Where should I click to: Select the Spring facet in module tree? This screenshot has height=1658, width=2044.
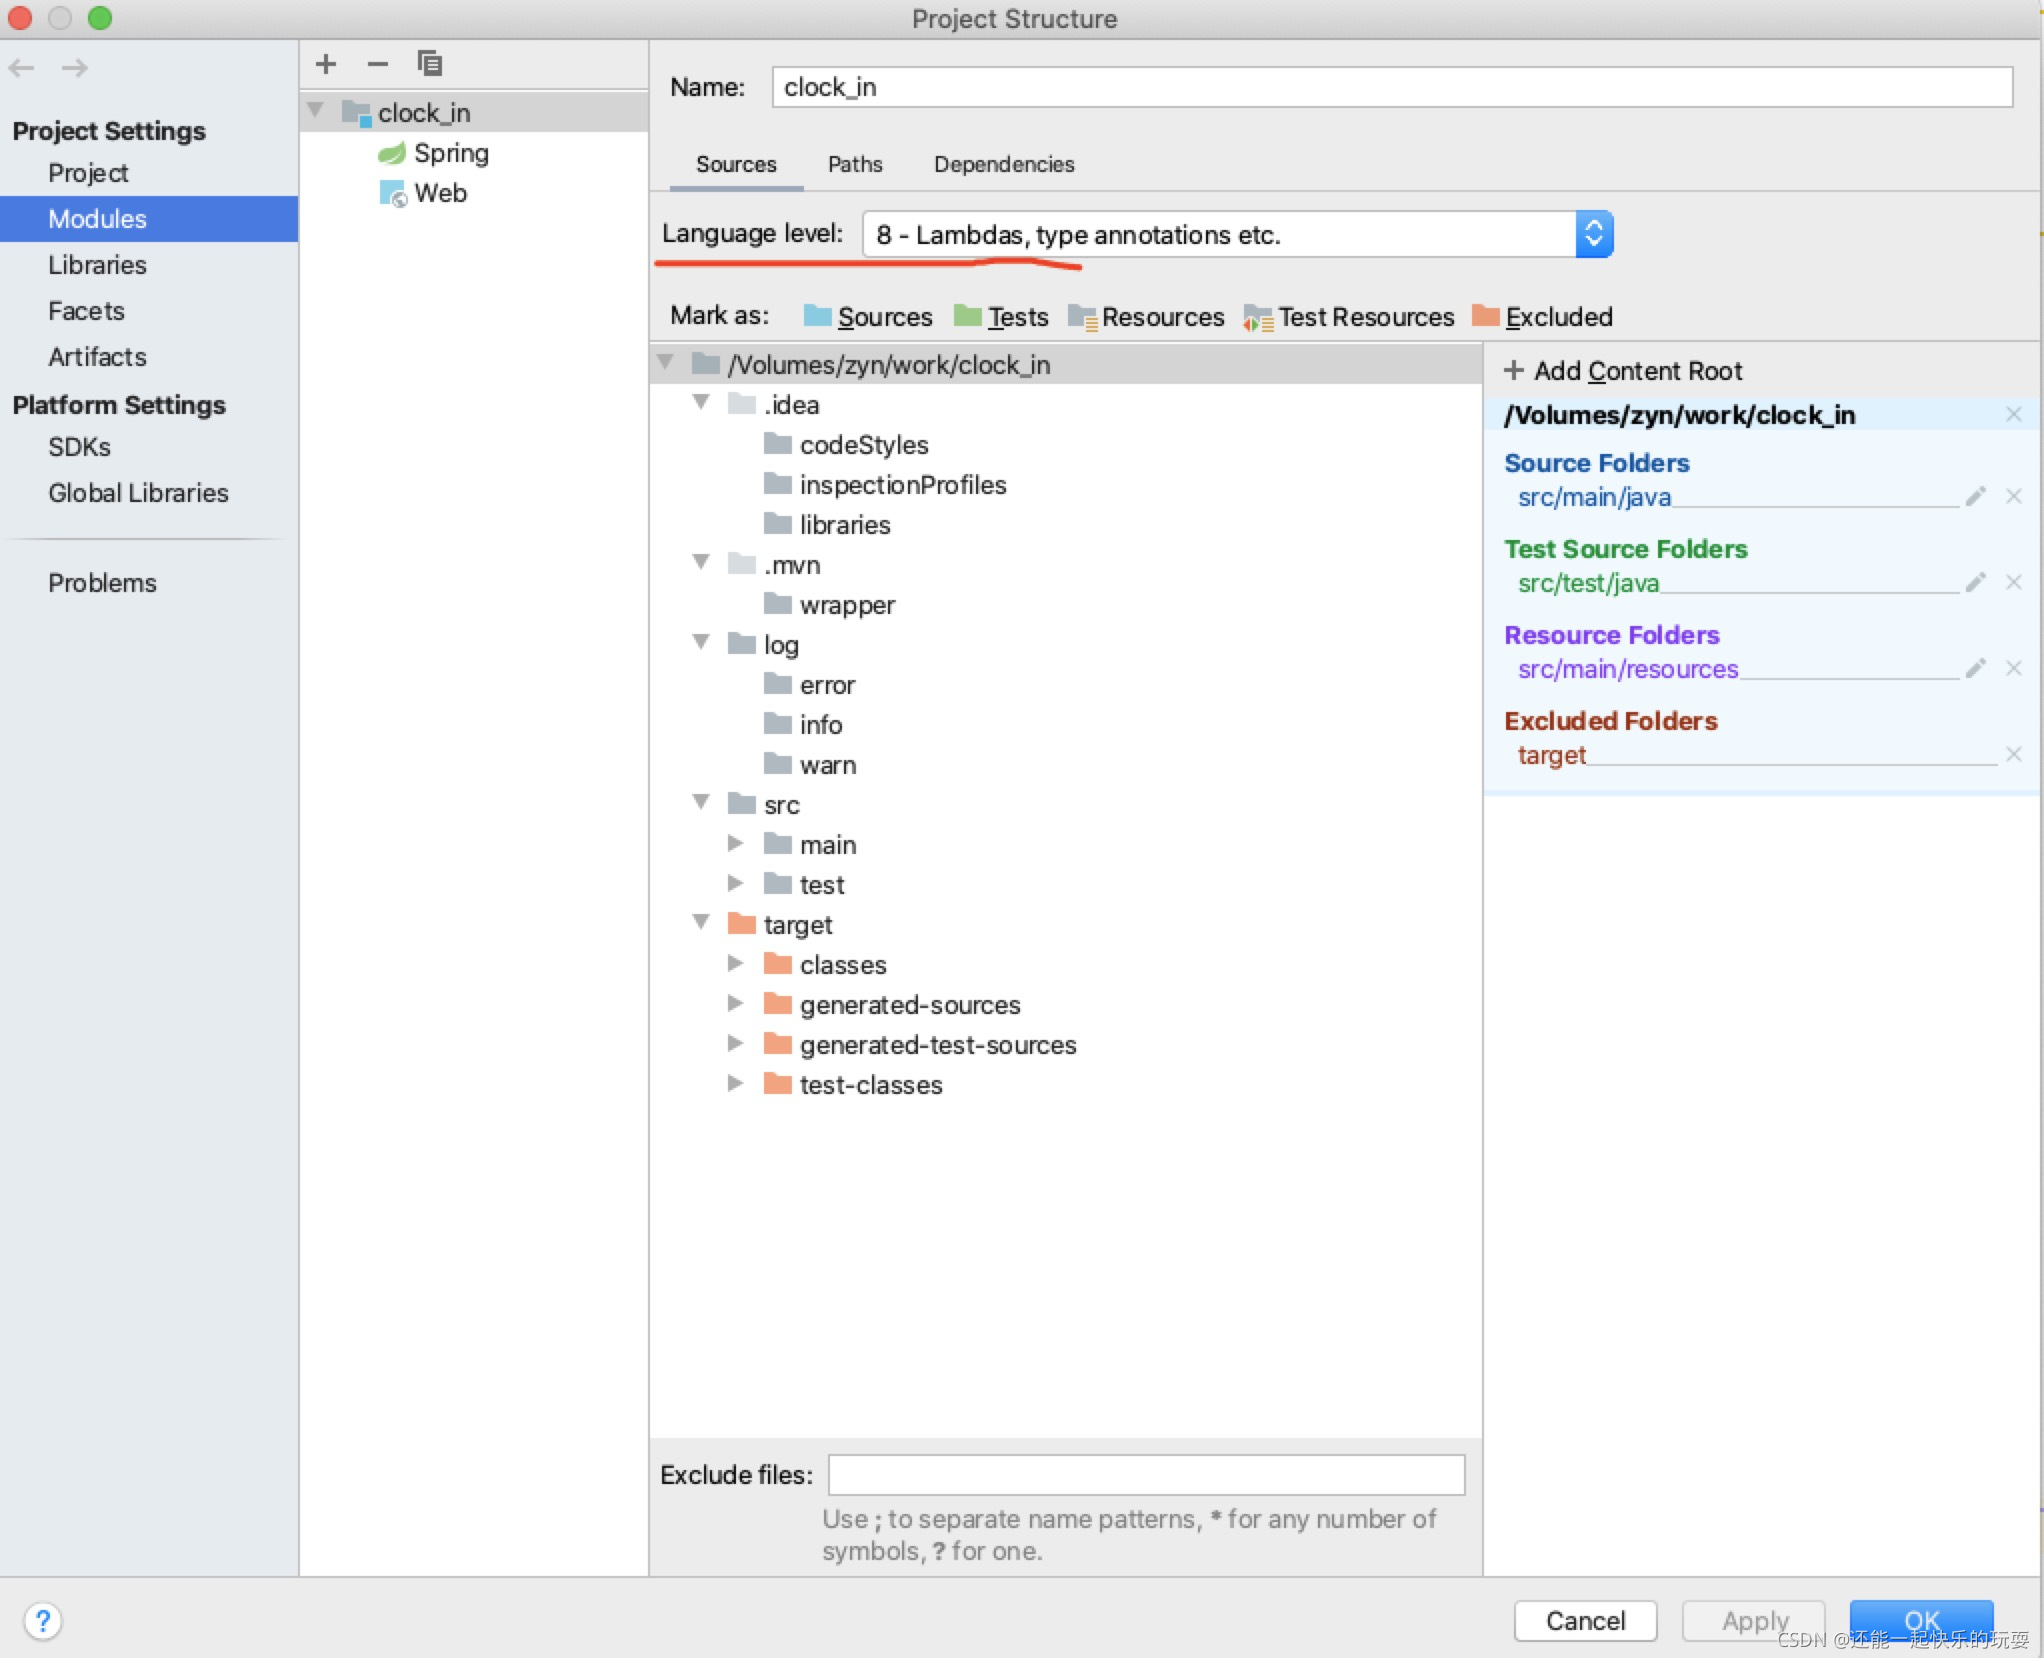pyautogui.click(x=450, y=153)
